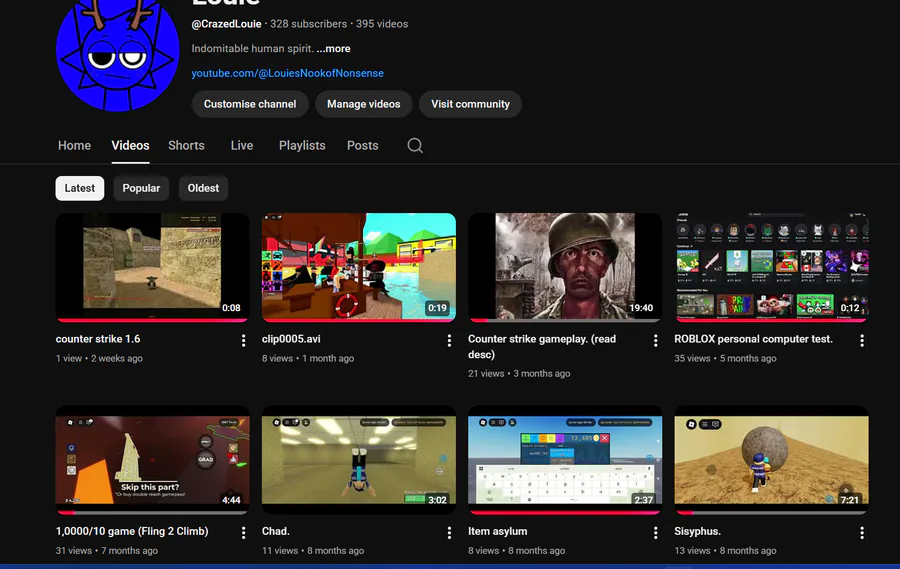Open three-dot menu for ROBLOX personal computer test

click(862, 341)
